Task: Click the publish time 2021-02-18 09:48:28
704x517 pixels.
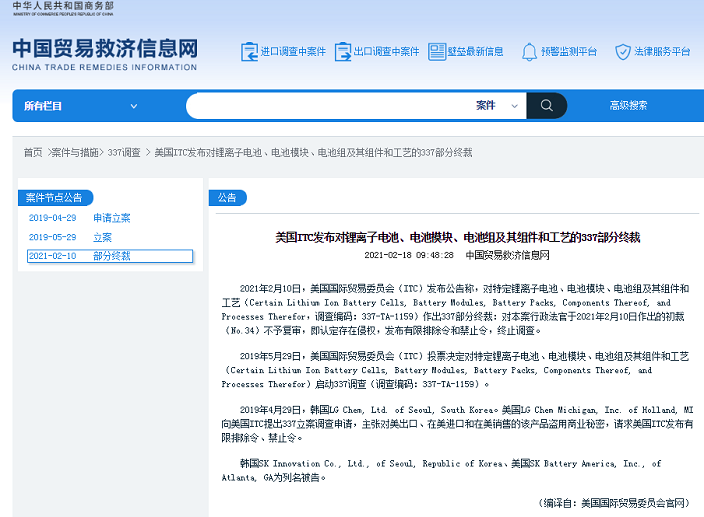Action: tap(409, 255)
